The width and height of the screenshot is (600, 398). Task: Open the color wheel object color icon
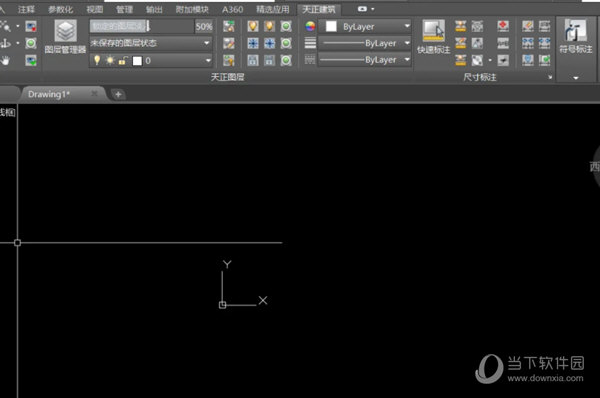(310, 26)
